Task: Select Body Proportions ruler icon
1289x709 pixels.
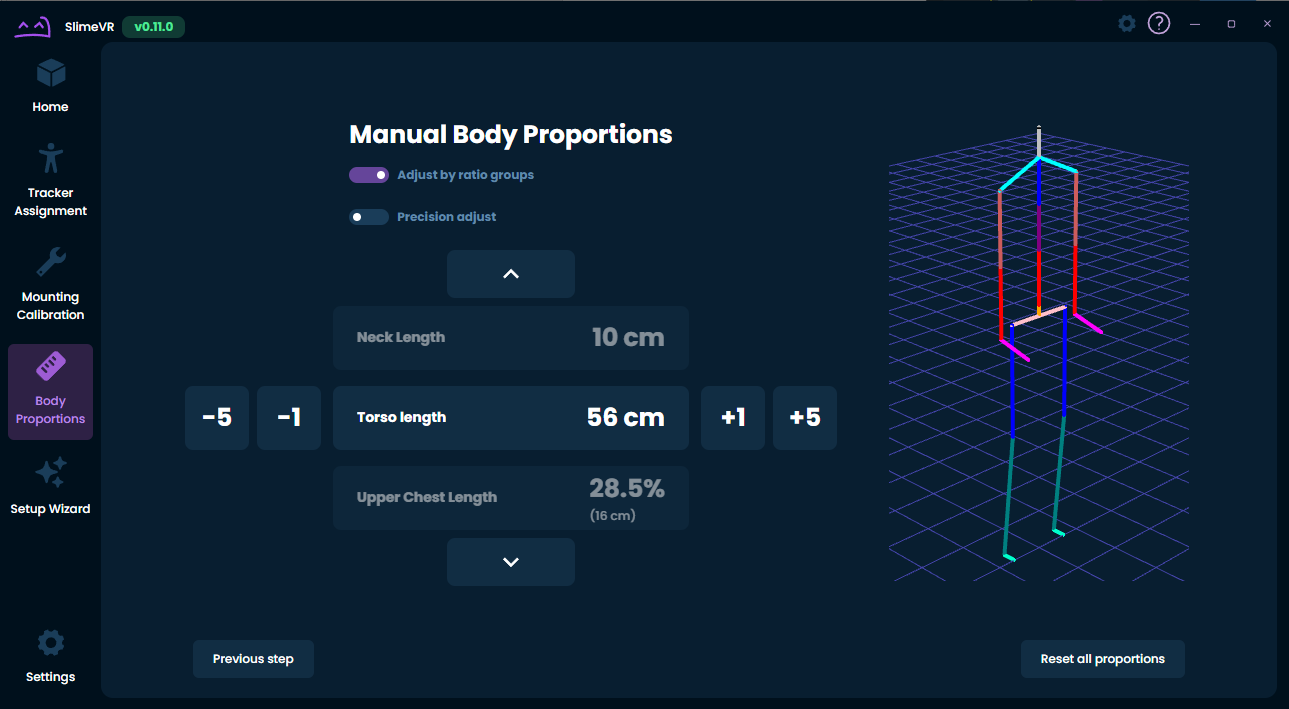Action: 50,367
